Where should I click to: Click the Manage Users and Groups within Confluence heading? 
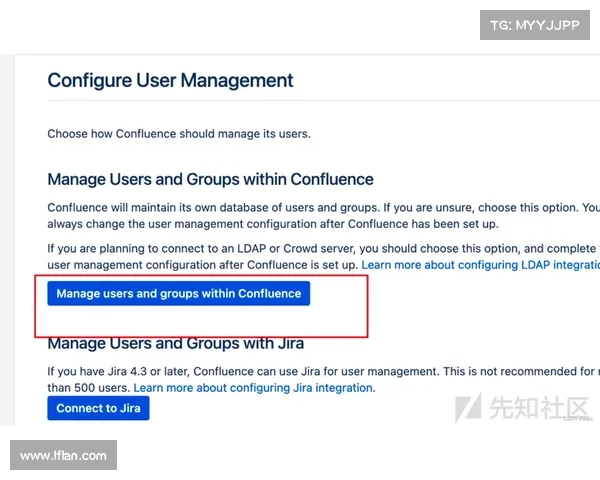coord(210,180)
